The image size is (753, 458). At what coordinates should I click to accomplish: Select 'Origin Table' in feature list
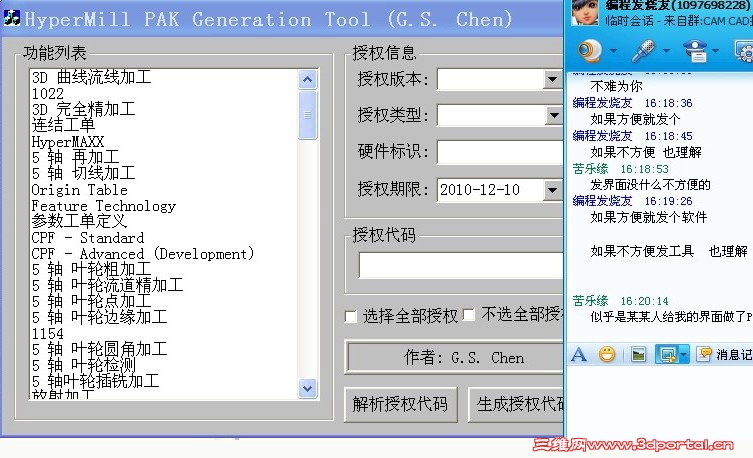coord(79,190)
